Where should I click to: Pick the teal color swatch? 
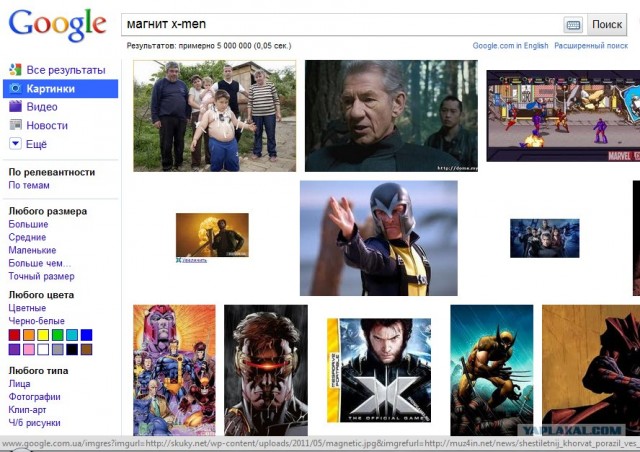[72, 335]
